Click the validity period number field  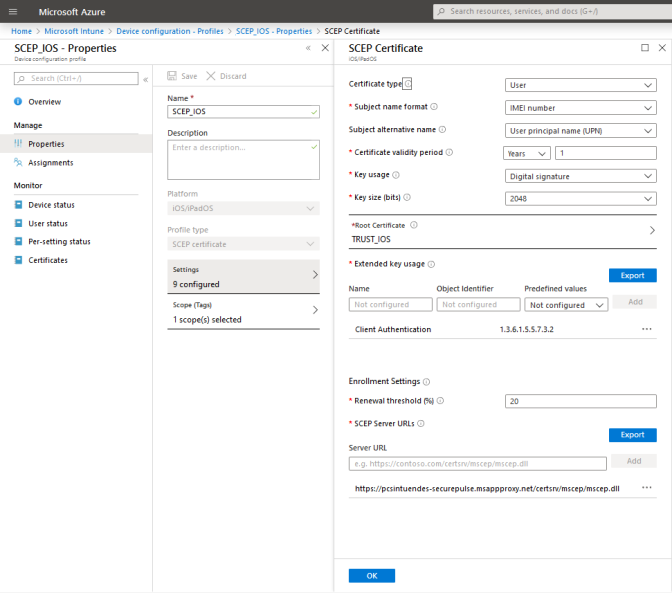[606, 153]
